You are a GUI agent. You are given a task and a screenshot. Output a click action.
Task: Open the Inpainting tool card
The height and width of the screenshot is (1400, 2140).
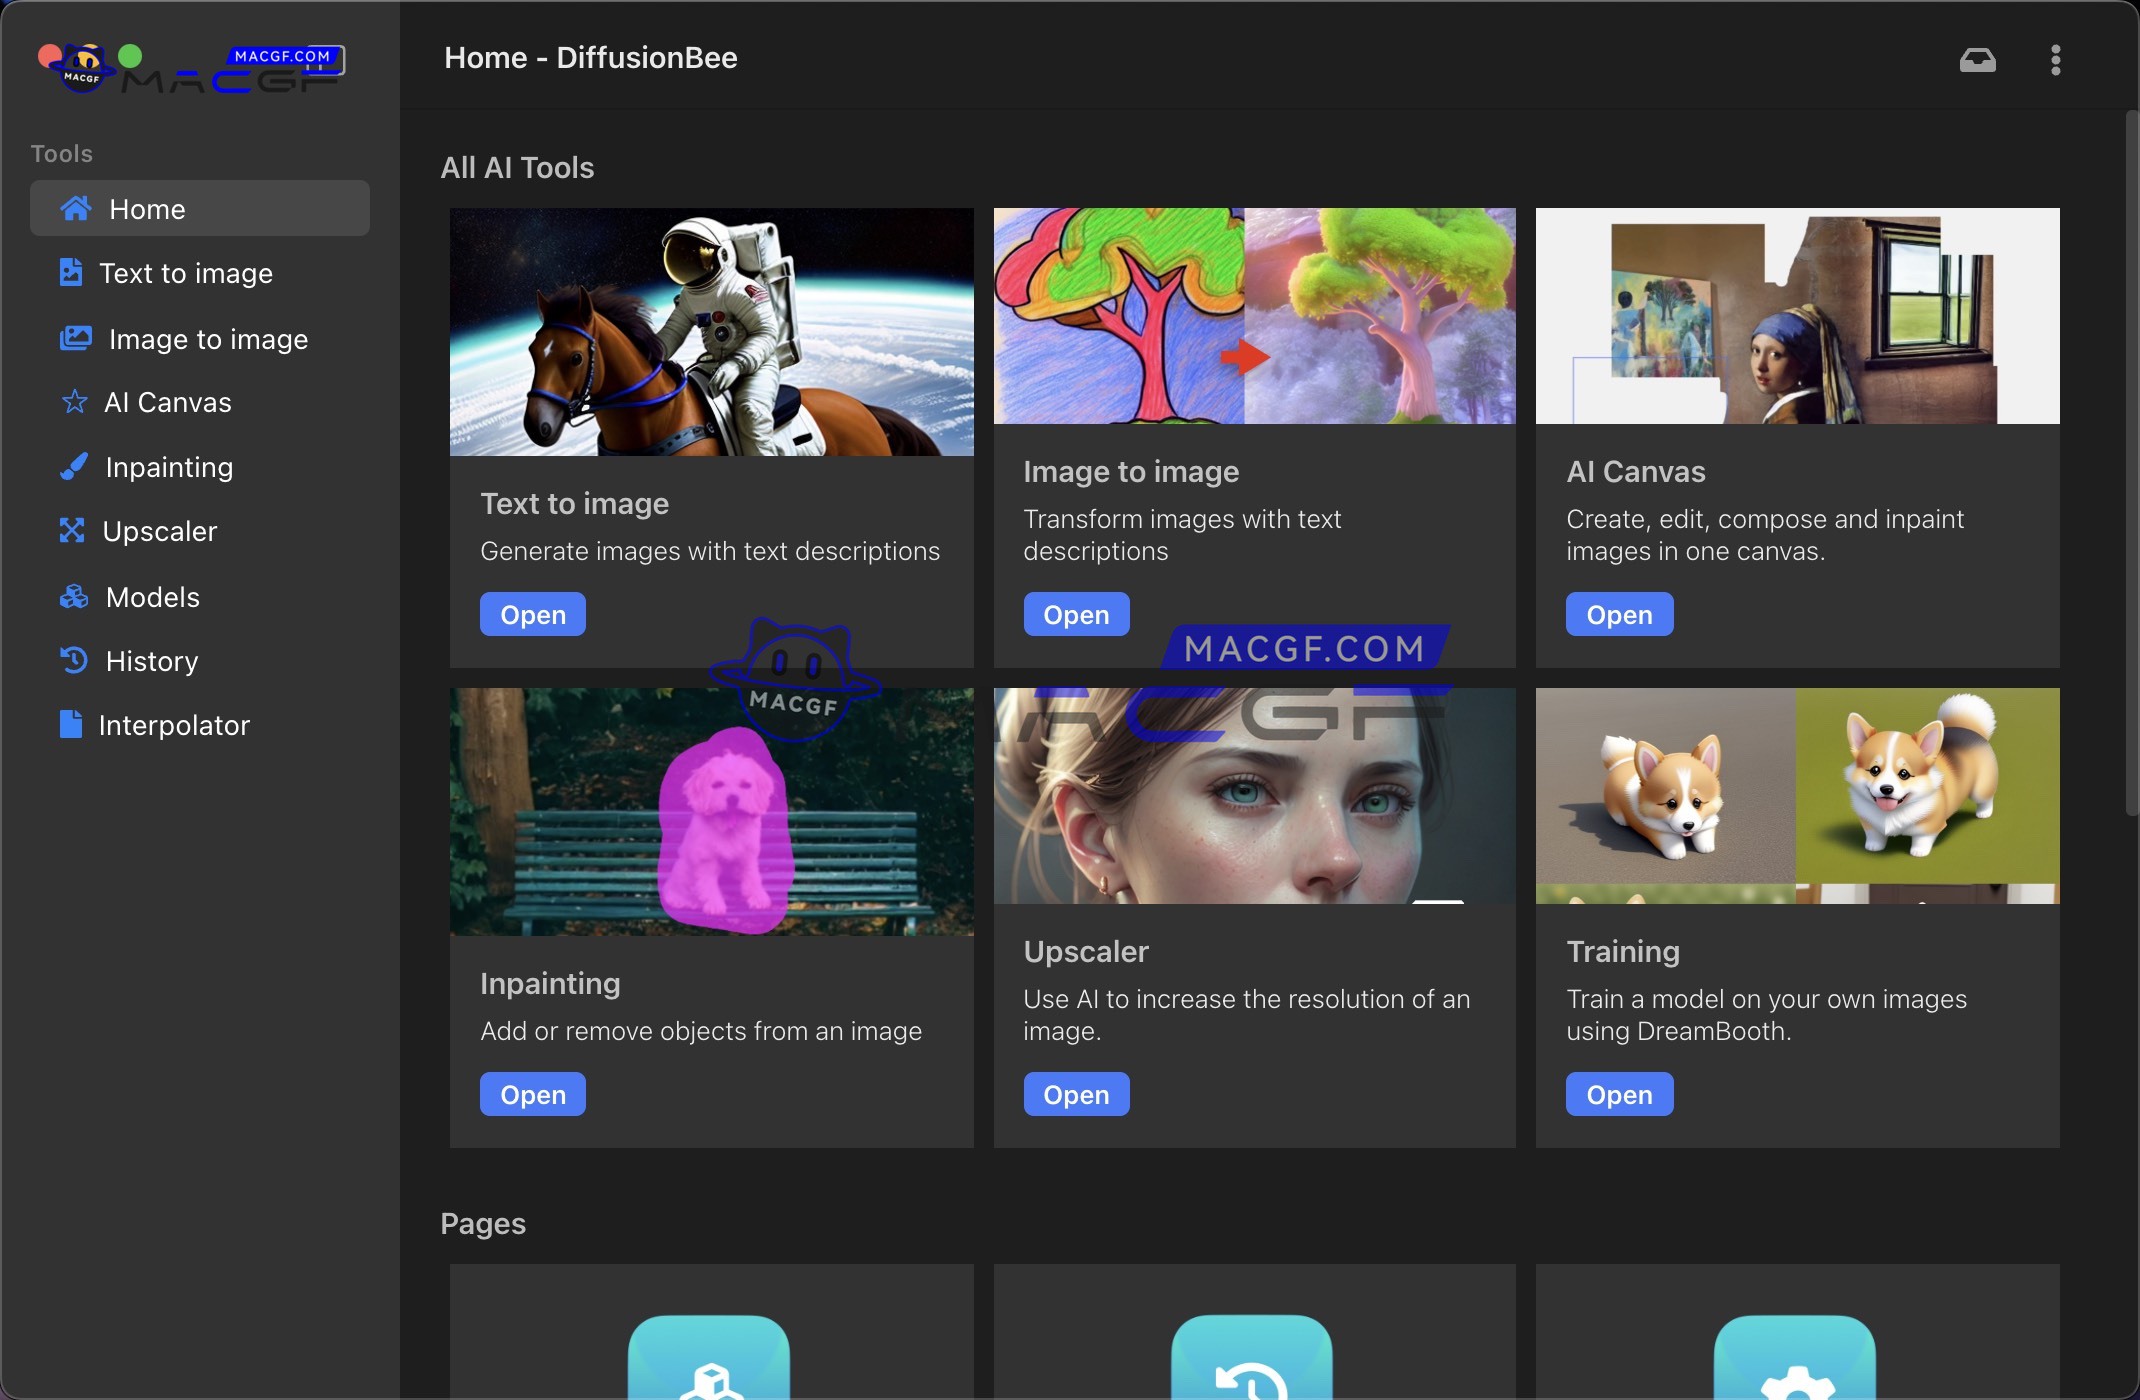pyautogui.click(x=532, y=1095)
